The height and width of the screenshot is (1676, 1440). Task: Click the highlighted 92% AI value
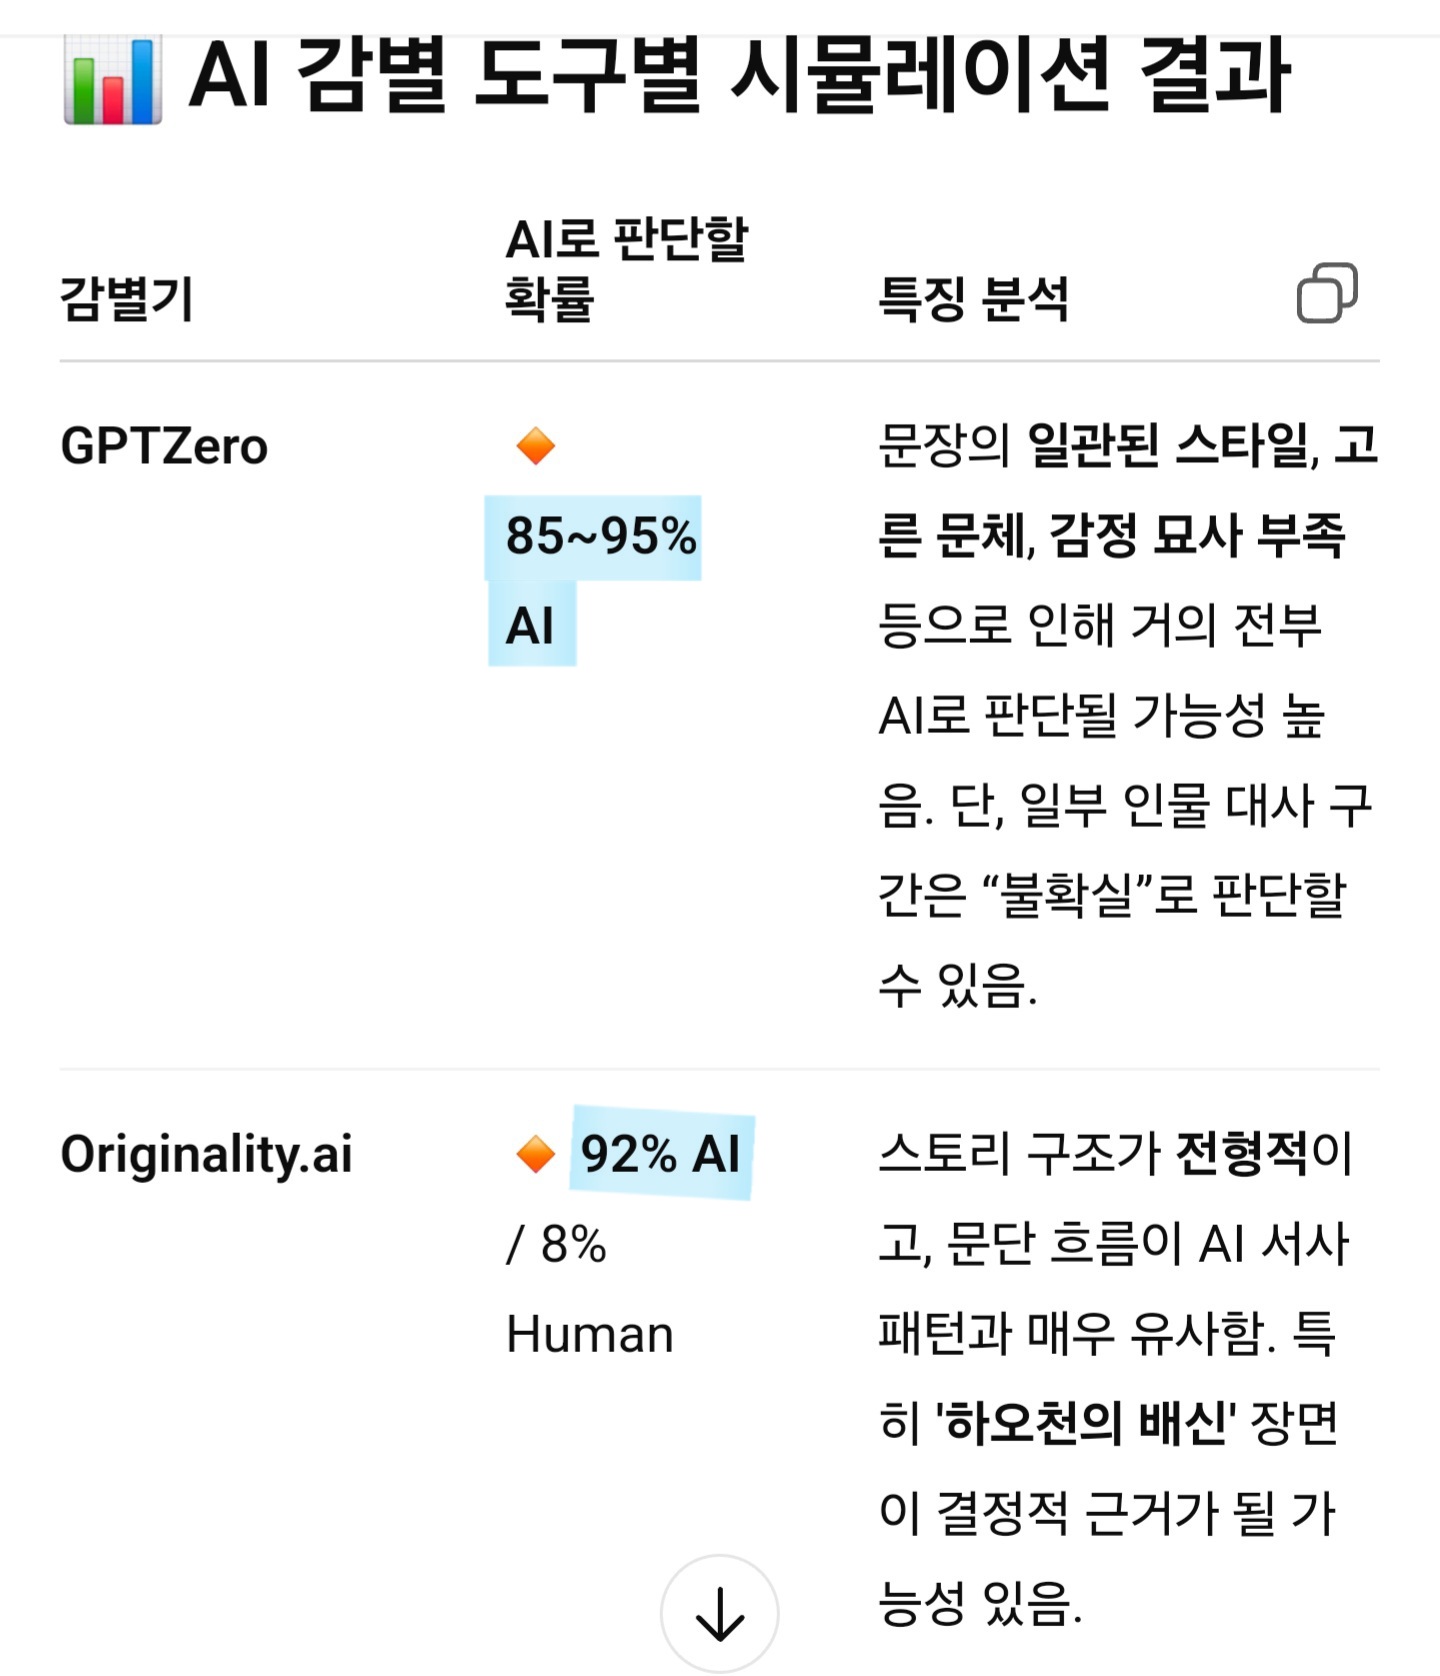[660, 1154]
